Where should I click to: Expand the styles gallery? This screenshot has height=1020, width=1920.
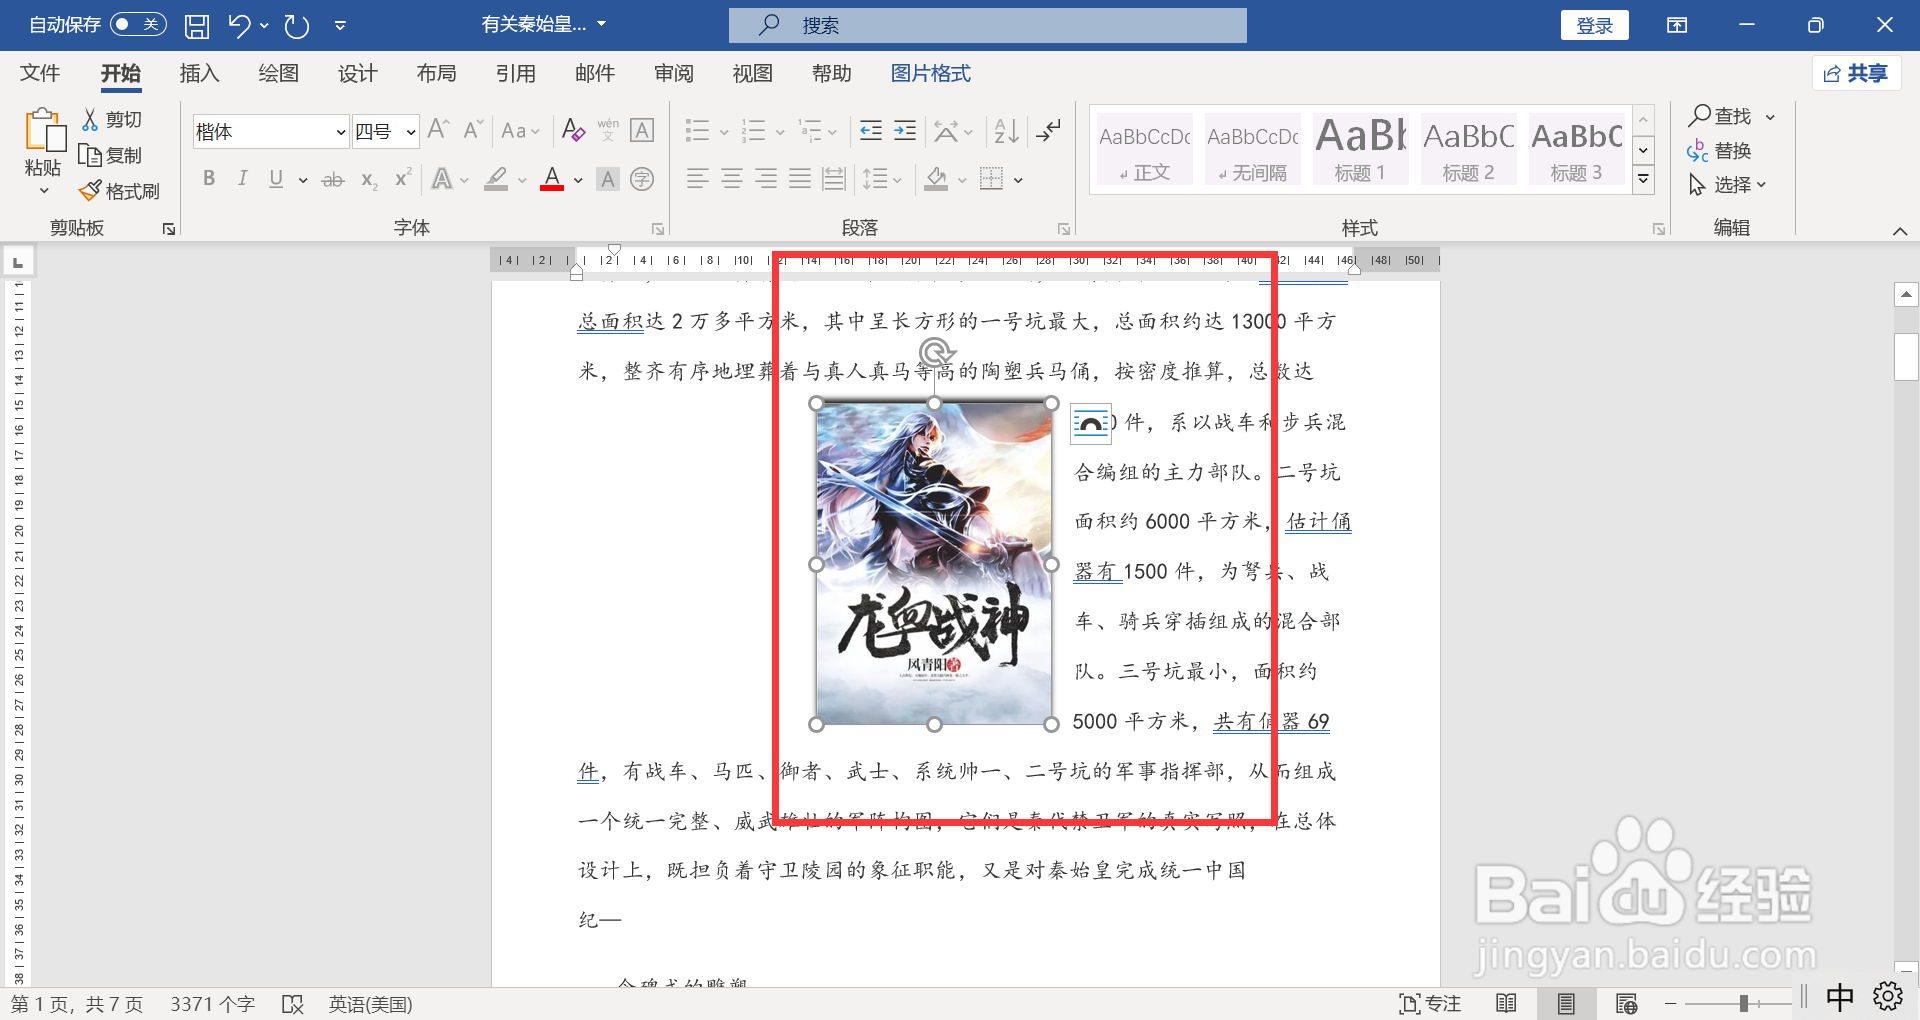[1643, 180]
